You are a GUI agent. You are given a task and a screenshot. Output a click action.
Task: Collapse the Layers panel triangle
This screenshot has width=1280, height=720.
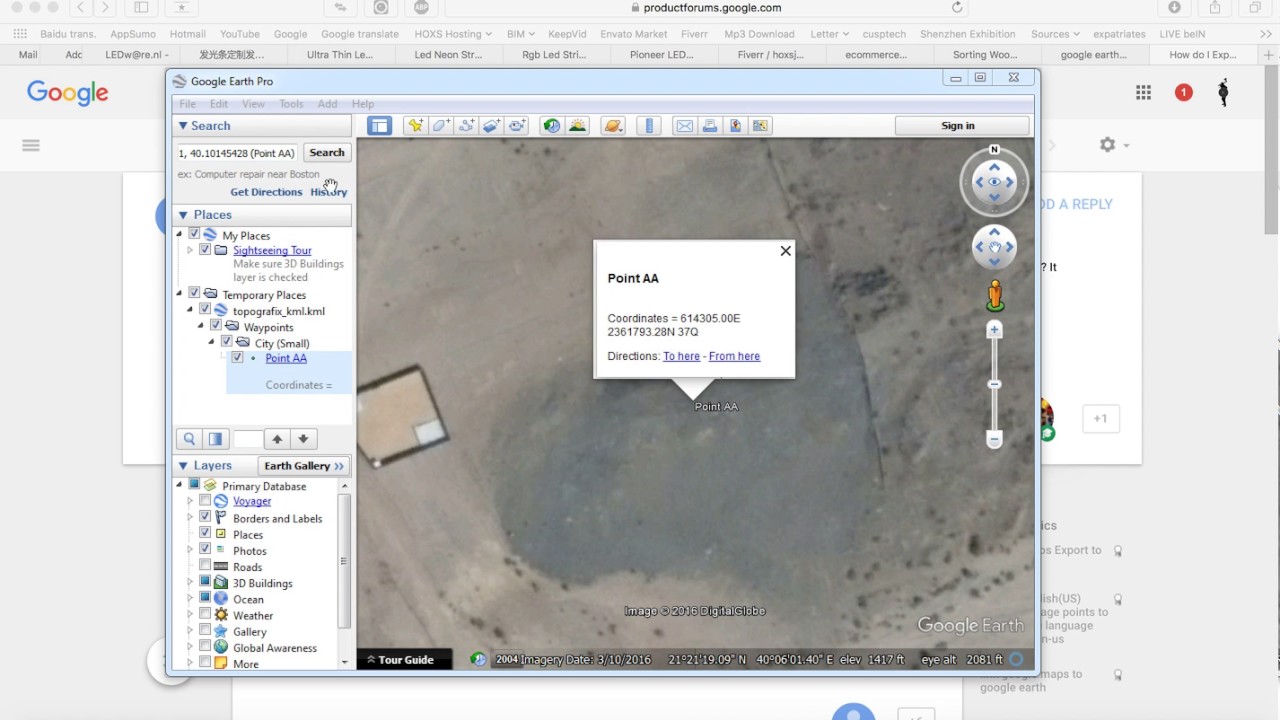(183, 466)
